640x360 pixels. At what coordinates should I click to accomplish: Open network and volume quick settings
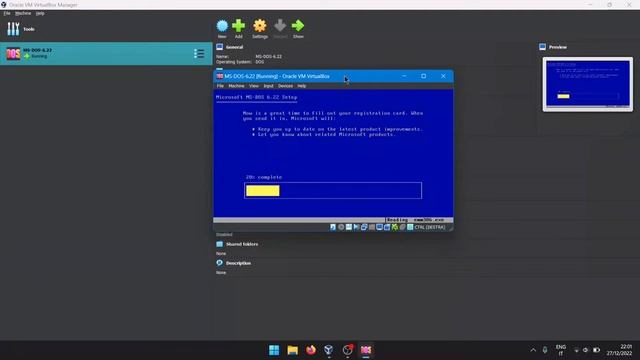pyautogui.click(x=586, y=350)
